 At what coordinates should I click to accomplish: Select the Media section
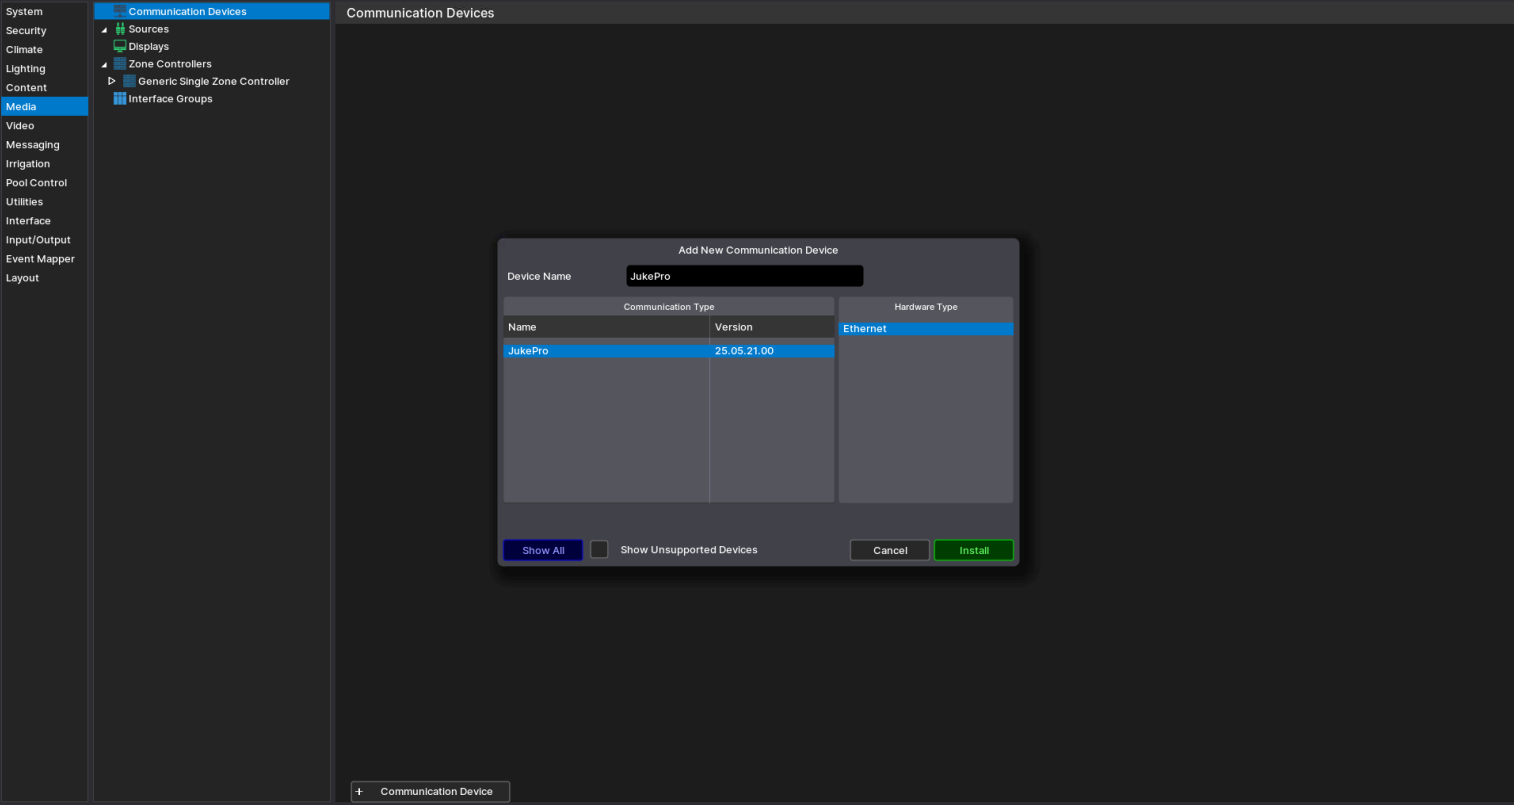(x=44, y=107)
